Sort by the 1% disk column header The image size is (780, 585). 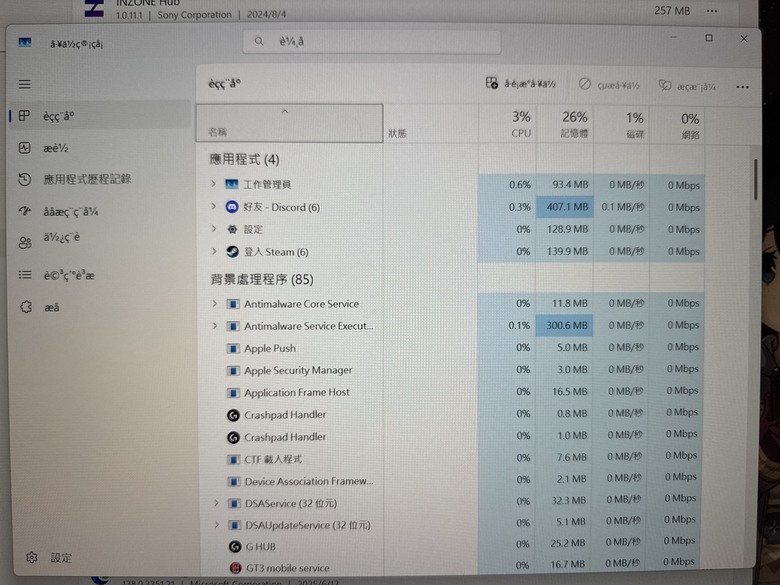pyautogui.click(x=622, y=125)
